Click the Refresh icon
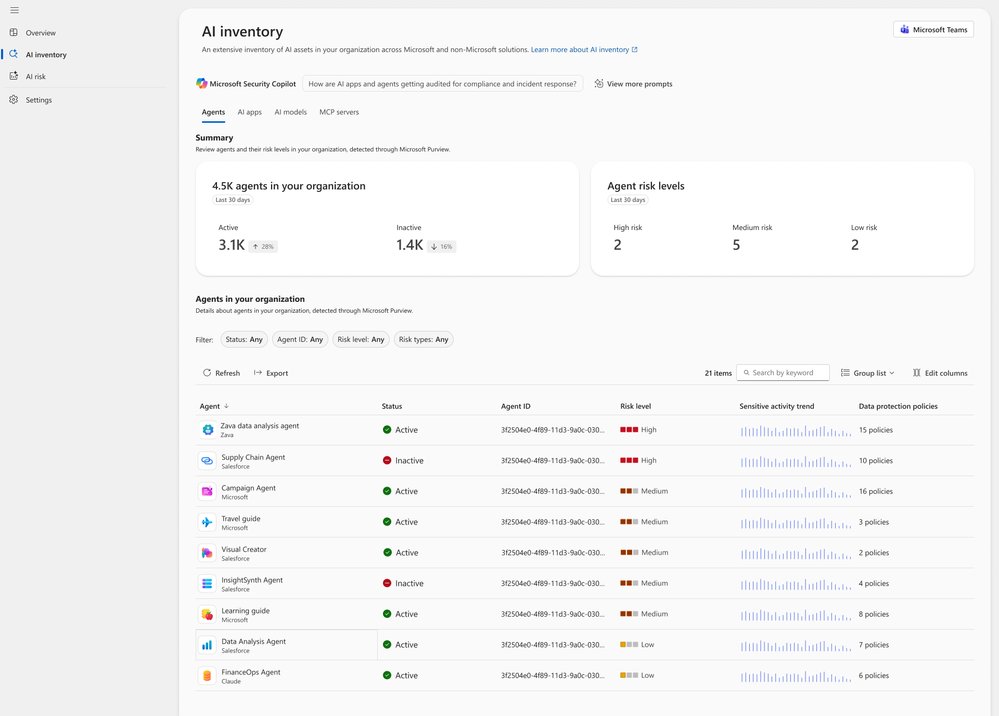The image size is (999, 716). point(206,373)
